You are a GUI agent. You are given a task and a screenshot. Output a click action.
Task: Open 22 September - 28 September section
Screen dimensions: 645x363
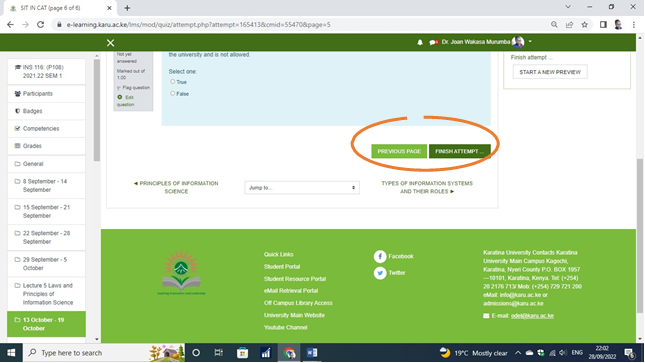[46, 237]
